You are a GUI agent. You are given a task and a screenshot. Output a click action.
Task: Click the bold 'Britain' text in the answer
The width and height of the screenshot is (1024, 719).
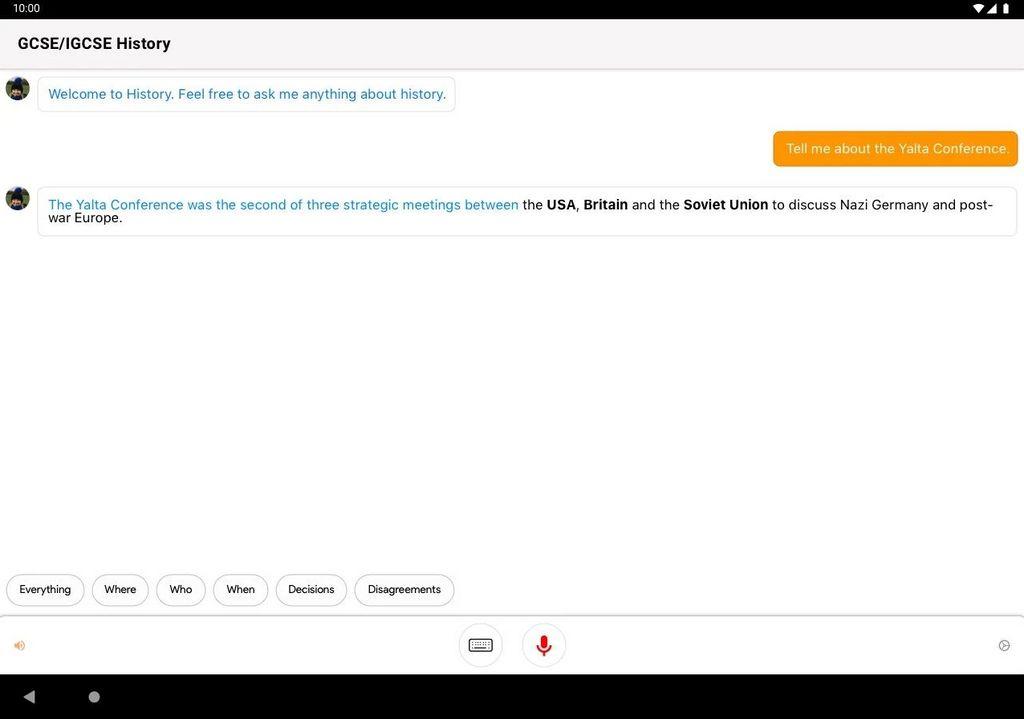[x=605, y=204]
